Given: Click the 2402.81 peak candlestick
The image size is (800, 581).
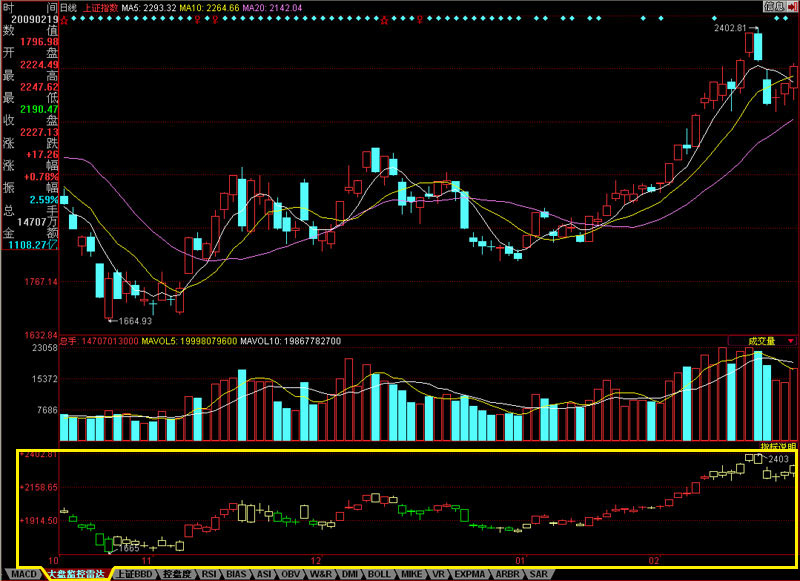Looking at the screenshot, I should click(x=758, y=46).
